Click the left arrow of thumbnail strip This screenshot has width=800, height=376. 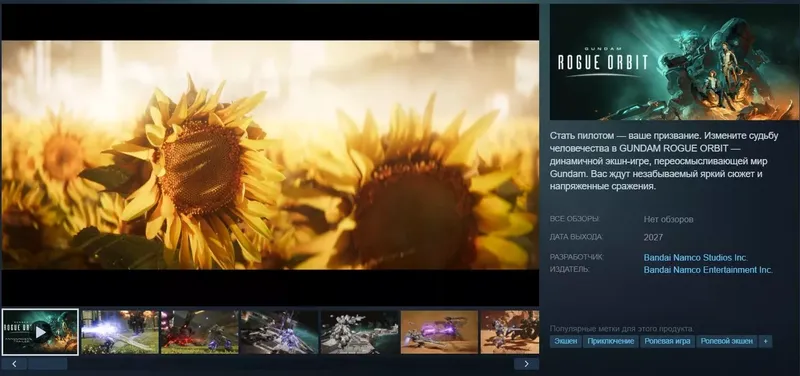click(14, 364)
